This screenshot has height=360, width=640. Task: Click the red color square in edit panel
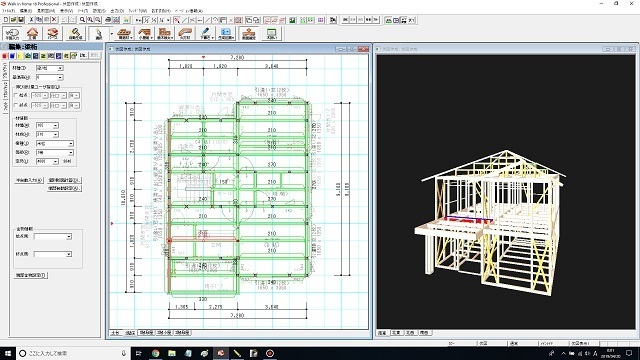pyautogui.click(x=4, y=56)
